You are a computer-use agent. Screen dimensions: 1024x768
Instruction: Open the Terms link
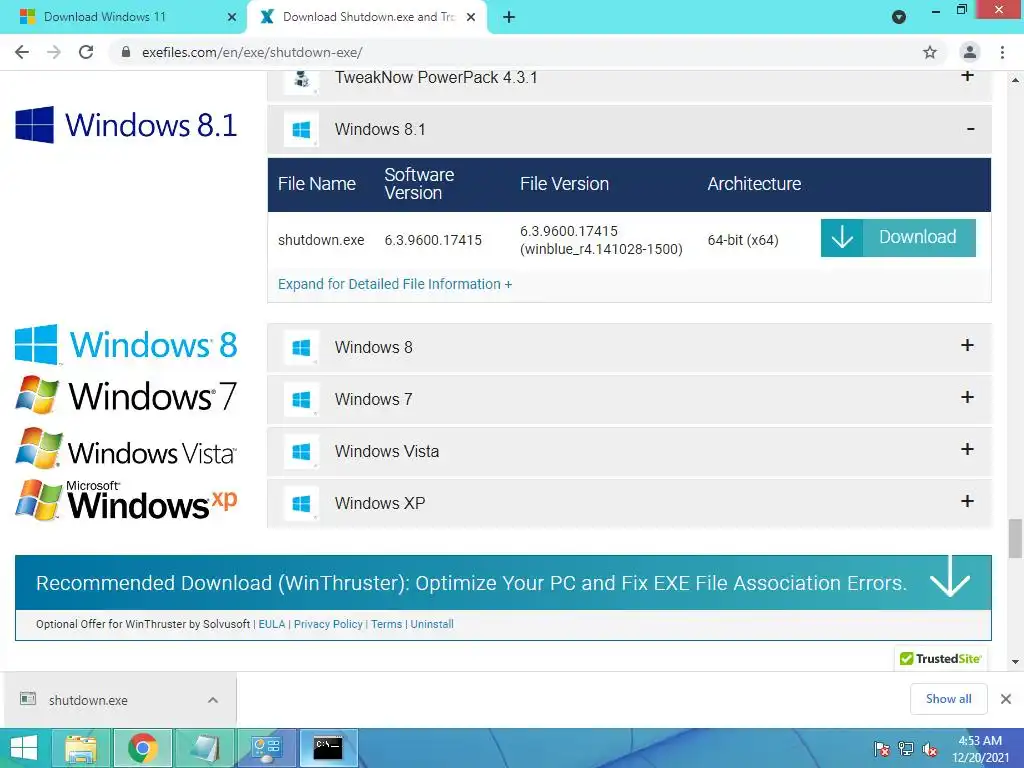[x=387, y=624]
